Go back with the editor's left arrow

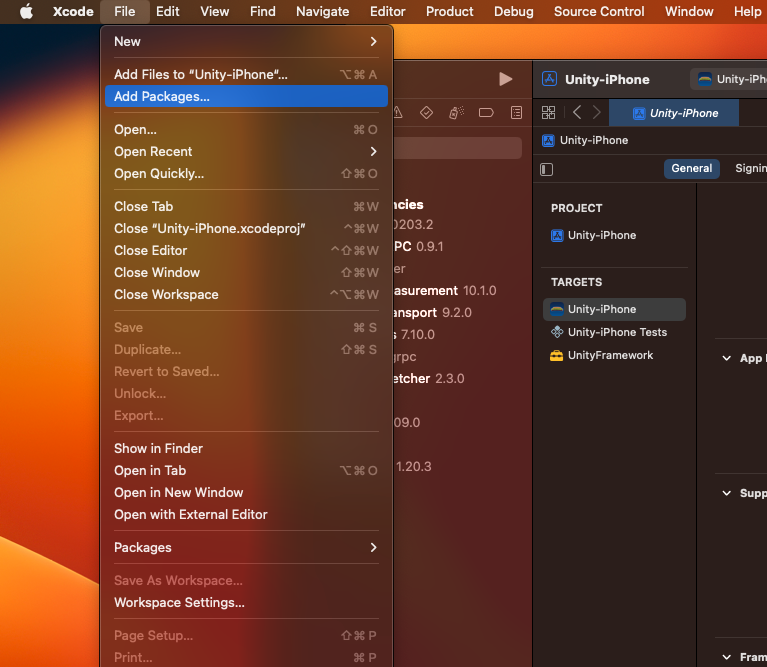pyautogui.click(x=576, y=113)
